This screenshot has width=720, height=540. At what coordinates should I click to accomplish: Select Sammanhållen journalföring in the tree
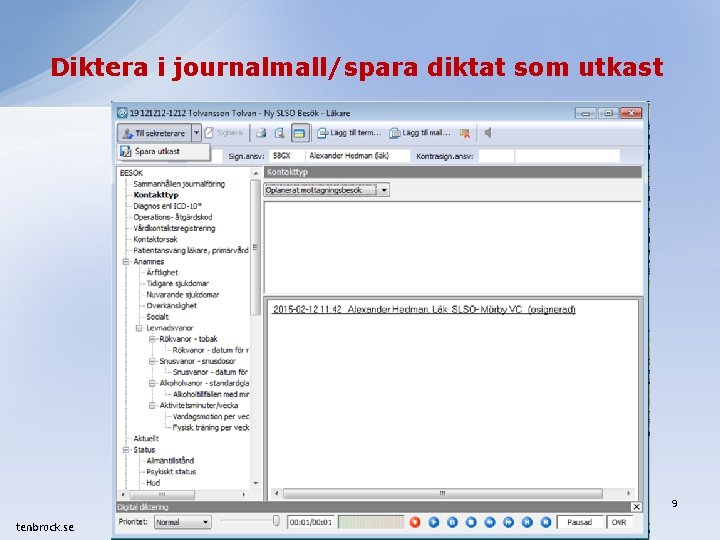179,184
